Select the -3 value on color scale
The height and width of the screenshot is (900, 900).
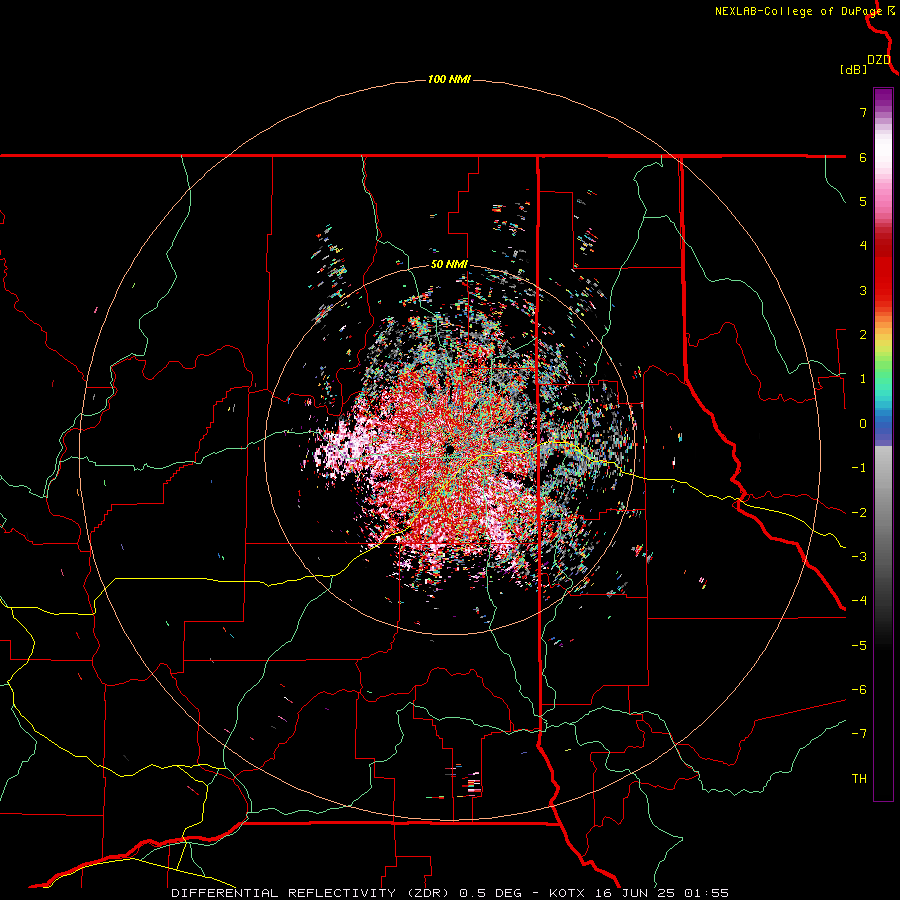click(x=859, y=557)
